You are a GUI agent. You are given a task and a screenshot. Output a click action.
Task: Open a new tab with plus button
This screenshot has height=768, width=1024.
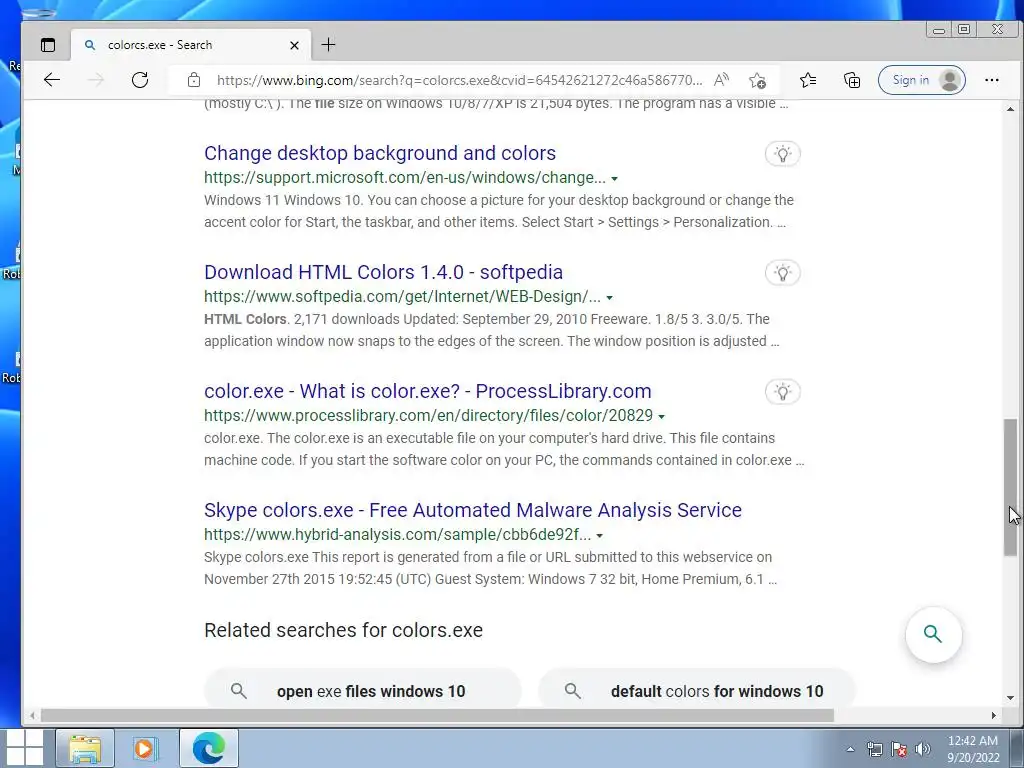328,44
